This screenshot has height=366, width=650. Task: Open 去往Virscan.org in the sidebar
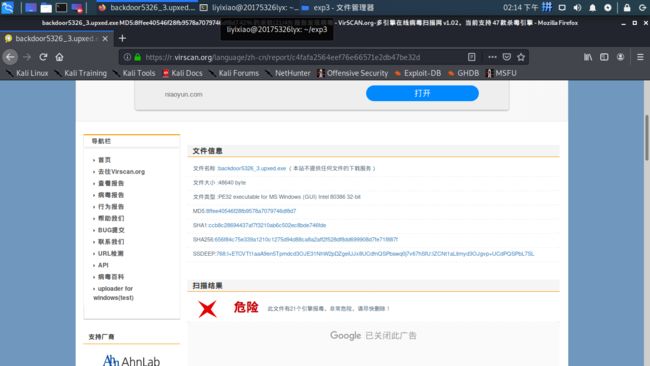pyautogui.click(x=121, y=171)
